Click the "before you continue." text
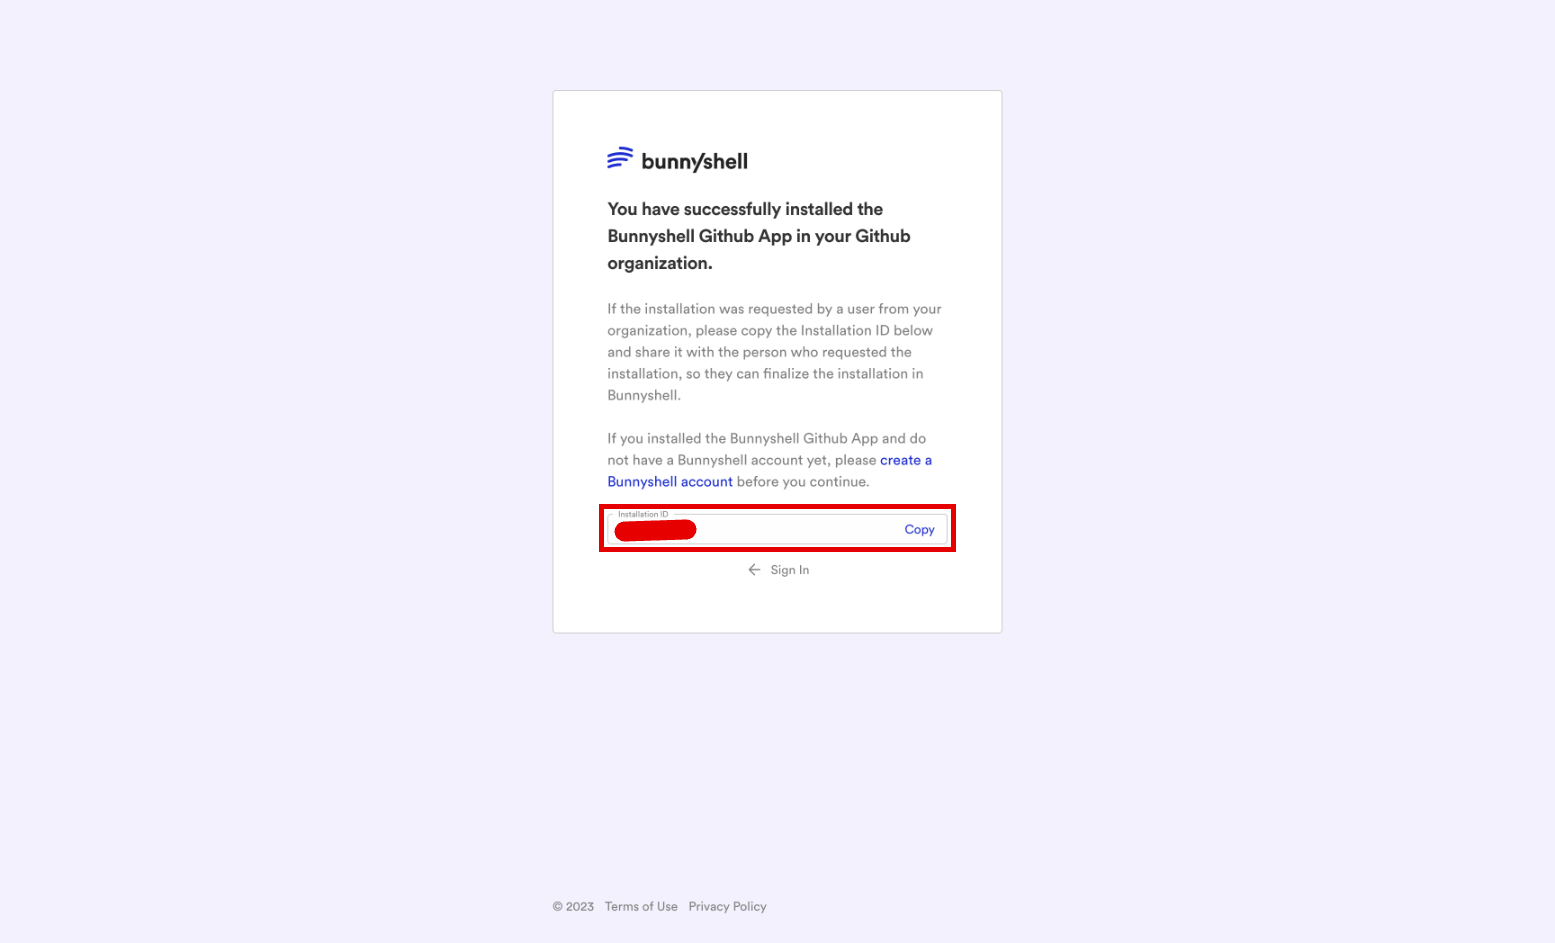 click(x=803, y=482)
